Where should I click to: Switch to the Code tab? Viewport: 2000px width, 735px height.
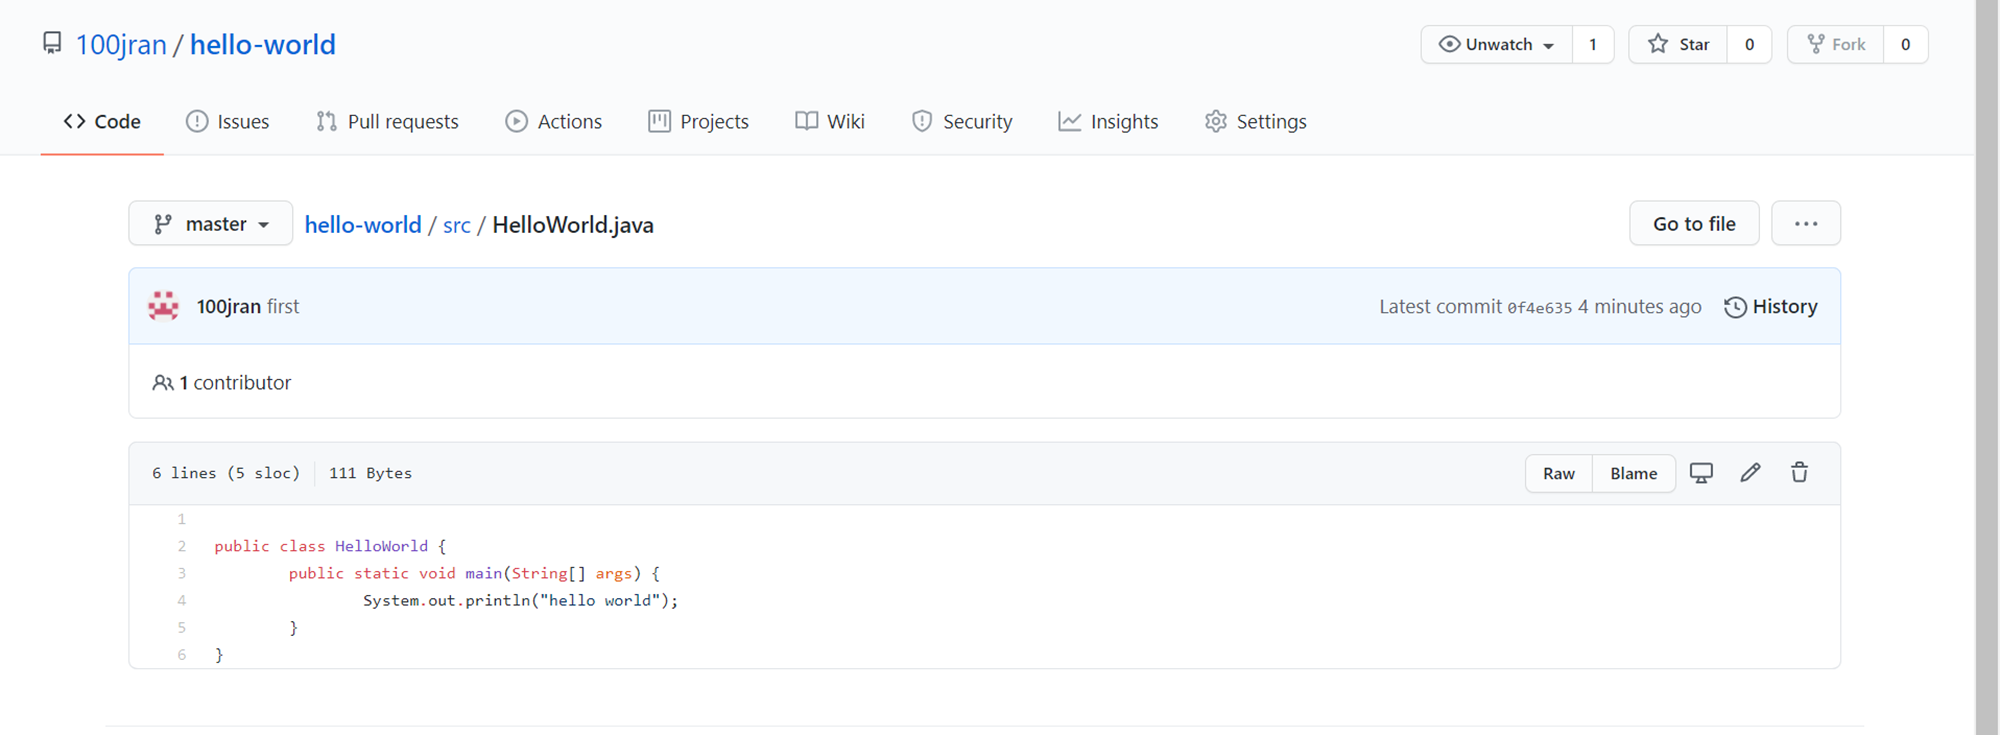click(102, 121)
